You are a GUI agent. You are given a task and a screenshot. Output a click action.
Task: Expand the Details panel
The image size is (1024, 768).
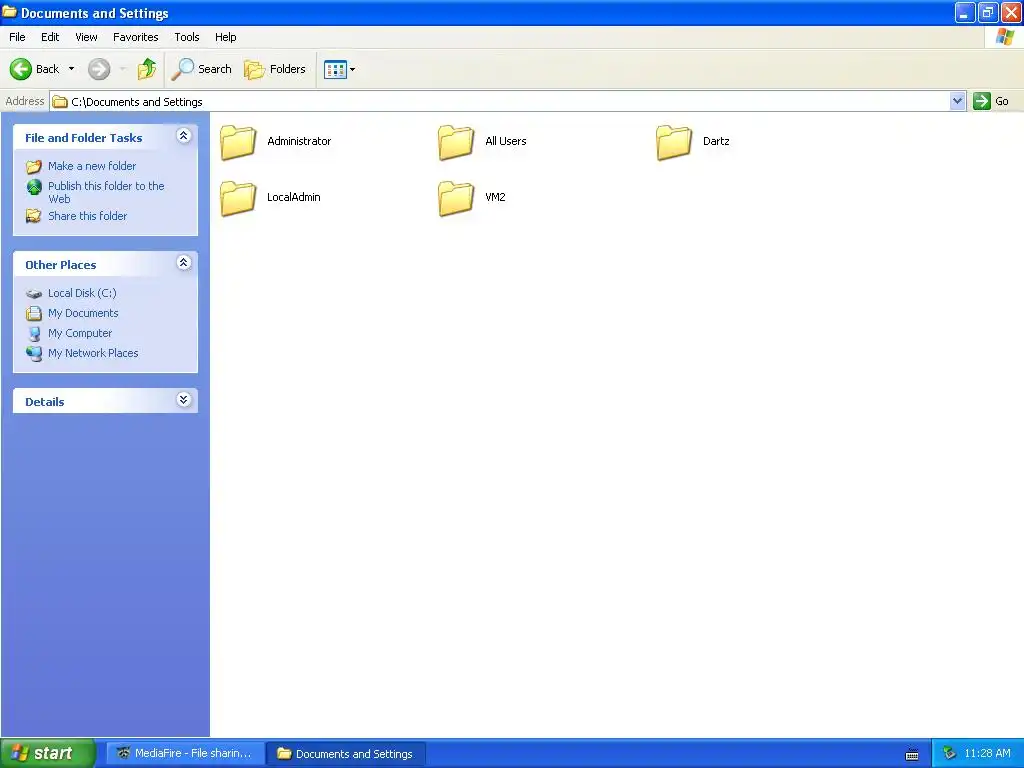(x=184, y=400)
